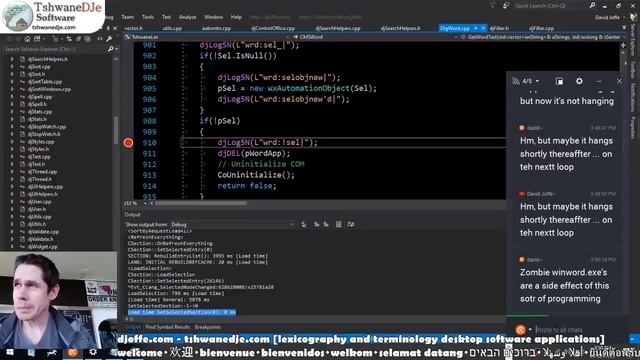Open the Show output from Debug dropdown

(x=233, y=224)
